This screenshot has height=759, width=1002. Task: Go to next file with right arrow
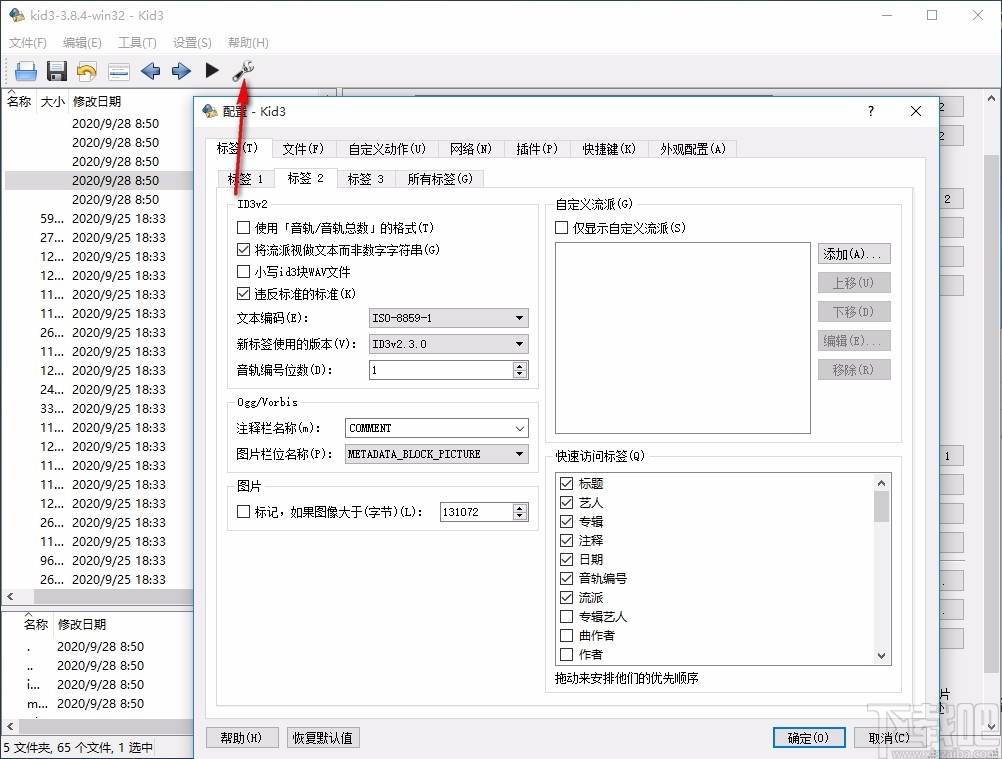(181, 71)
